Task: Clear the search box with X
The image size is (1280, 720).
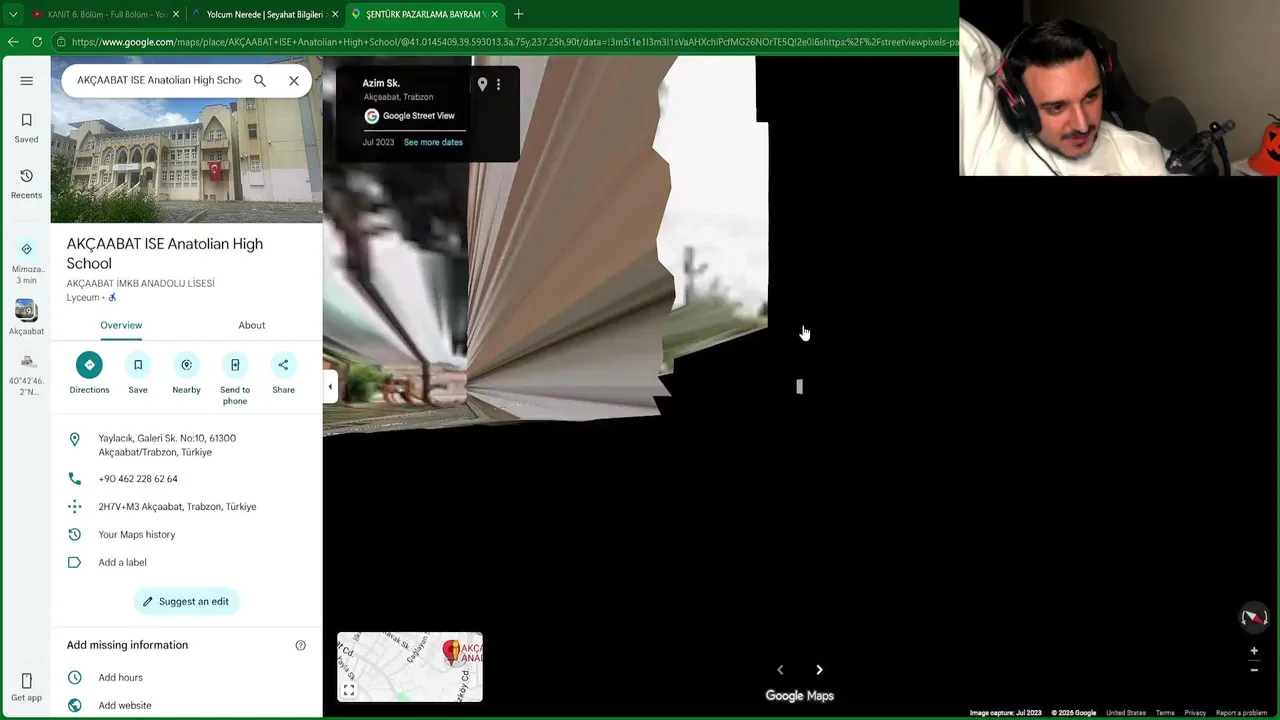Action: pos(294,80)
